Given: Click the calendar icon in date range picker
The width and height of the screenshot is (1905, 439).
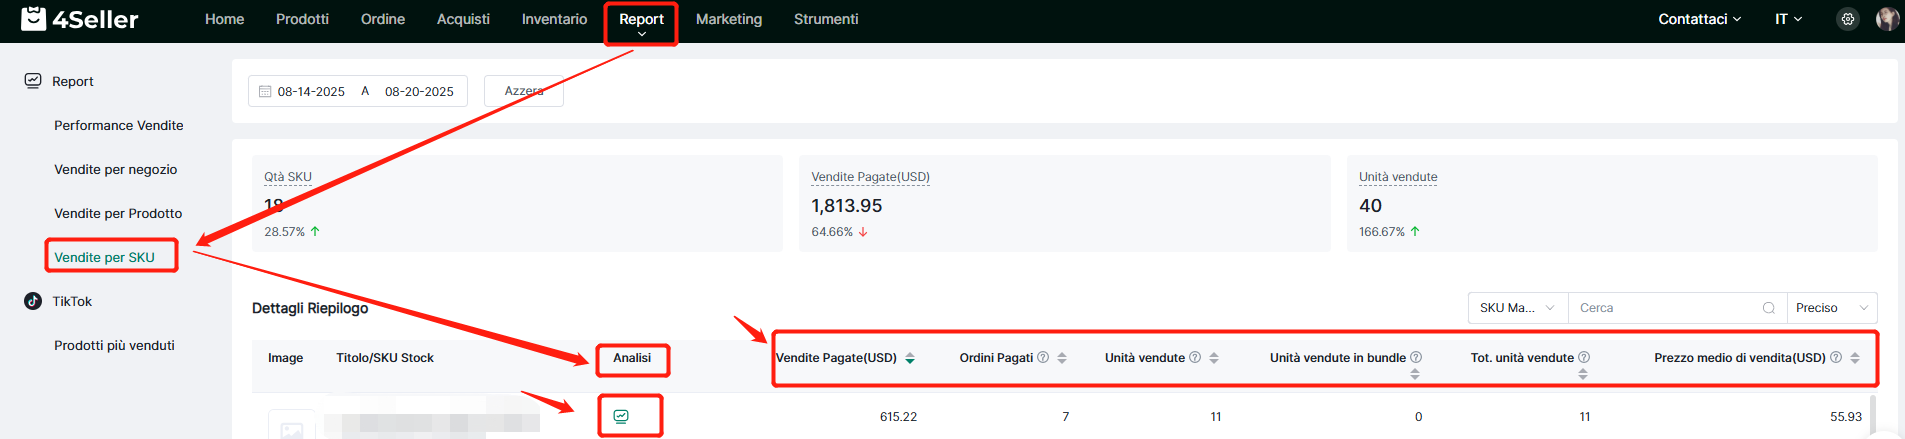Looking at the screenshot, I should (265, 92).
